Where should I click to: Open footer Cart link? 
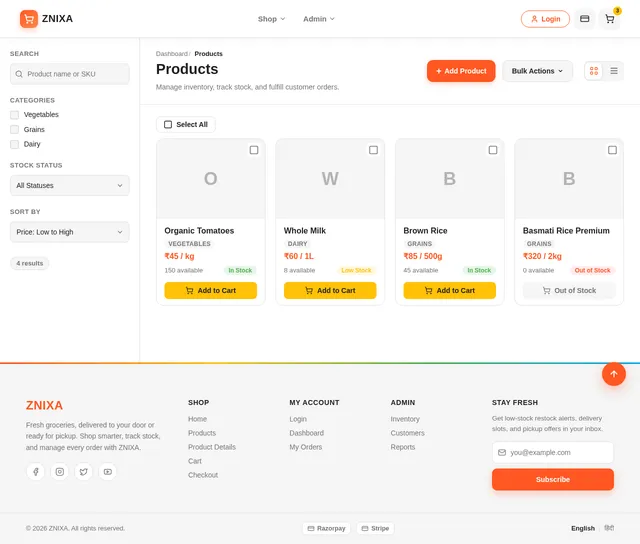[195, 461]
